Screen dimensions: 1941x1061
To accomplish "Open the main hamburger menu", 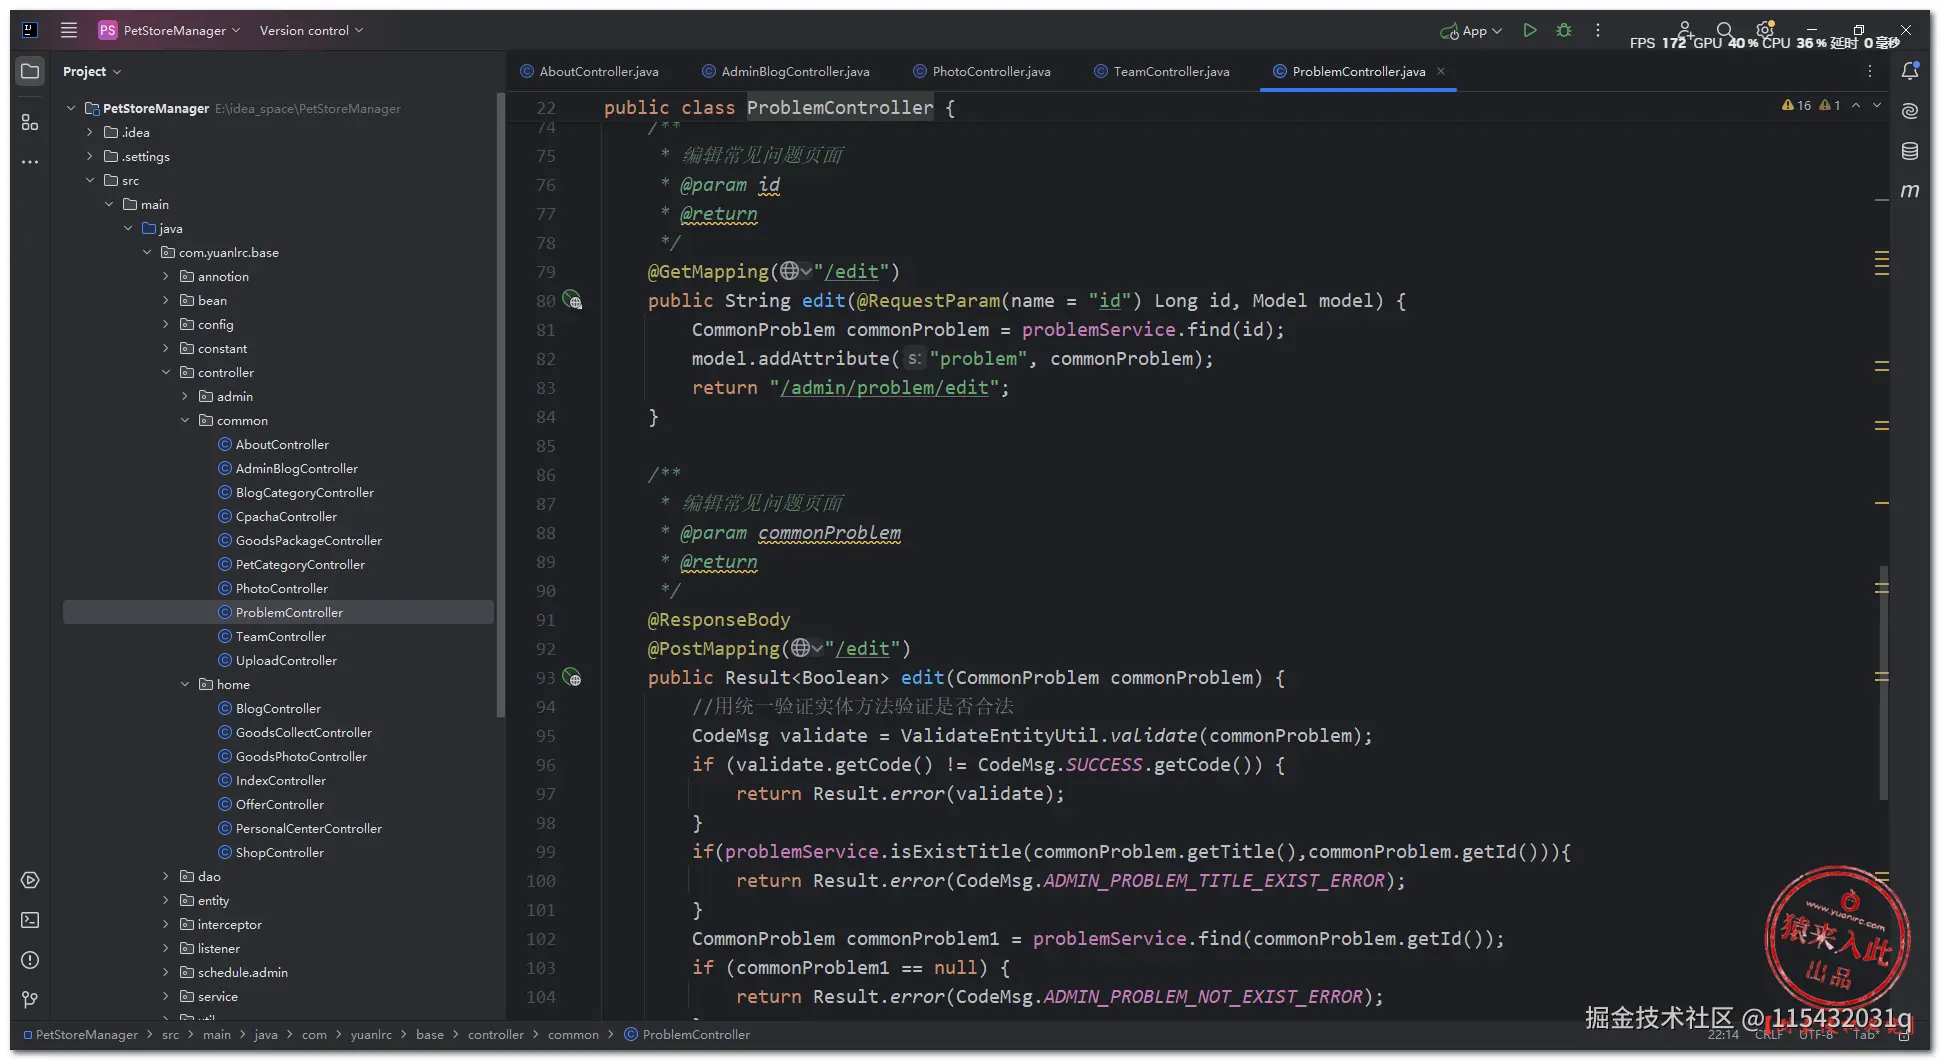I will pos(69,30).
